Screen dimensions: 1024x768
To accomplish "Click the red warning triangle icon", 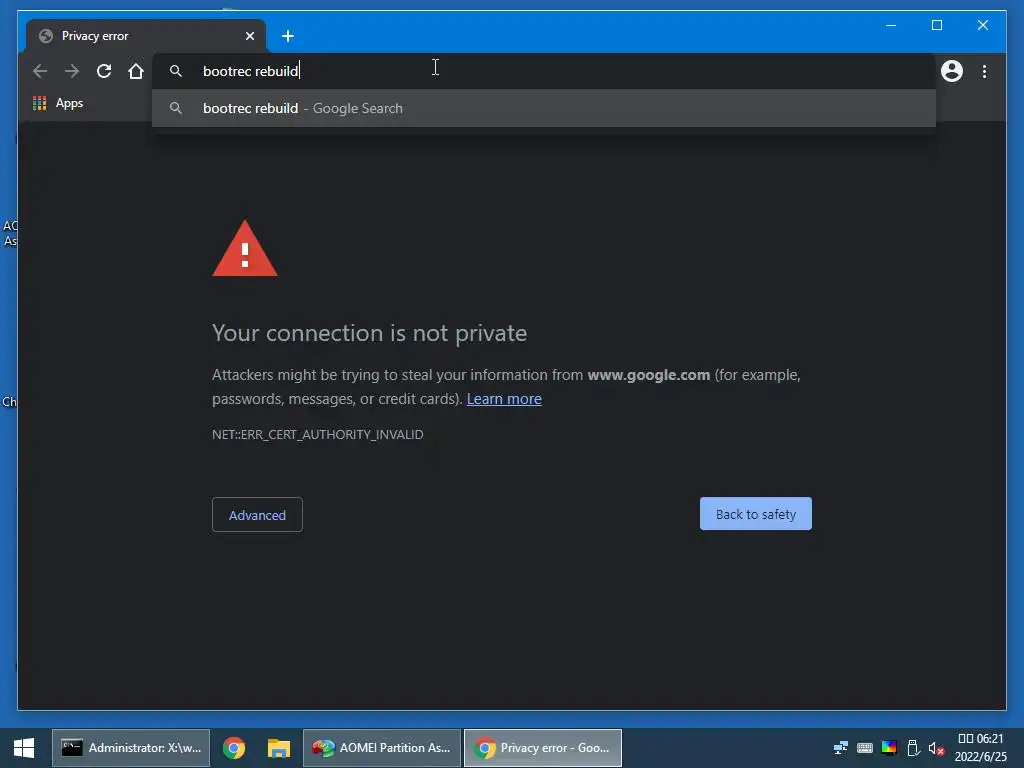I will click(x=245, y=250).
